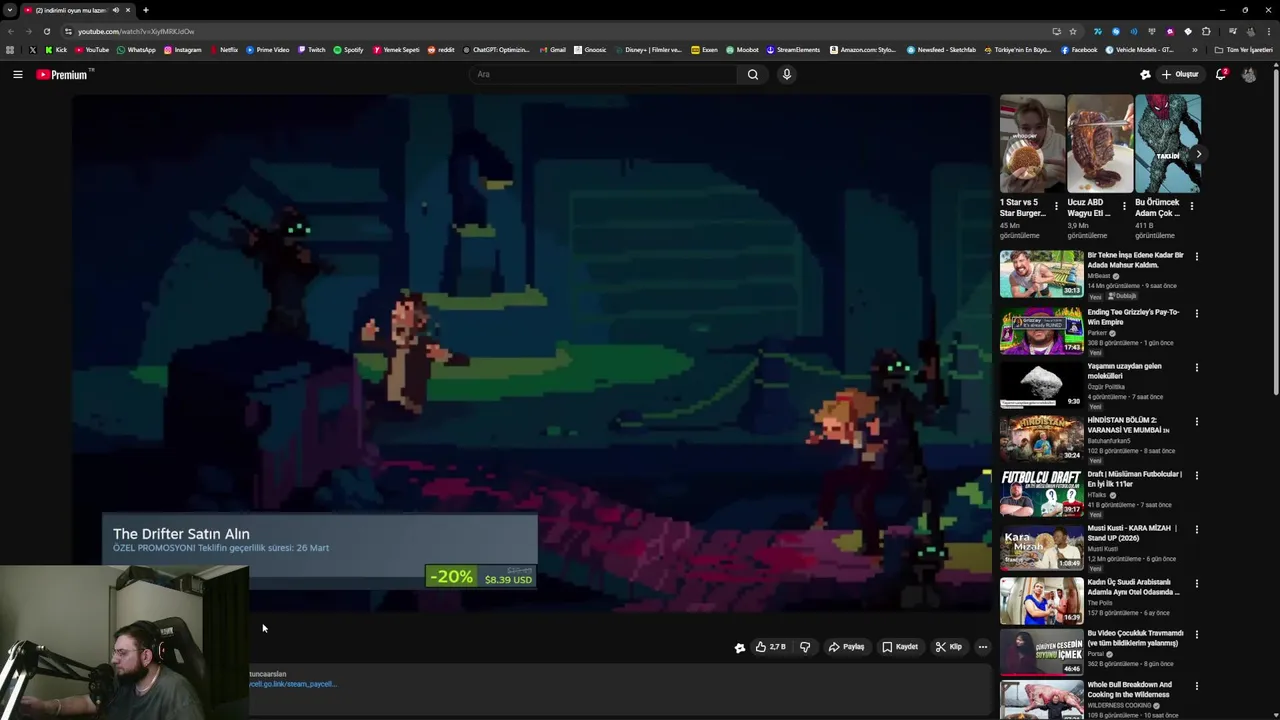Open Whole Bull Breakdown and Cooking video
Image resolution: width=1280 pixels, height=720 pixels.
click(x=1041, y=700)
